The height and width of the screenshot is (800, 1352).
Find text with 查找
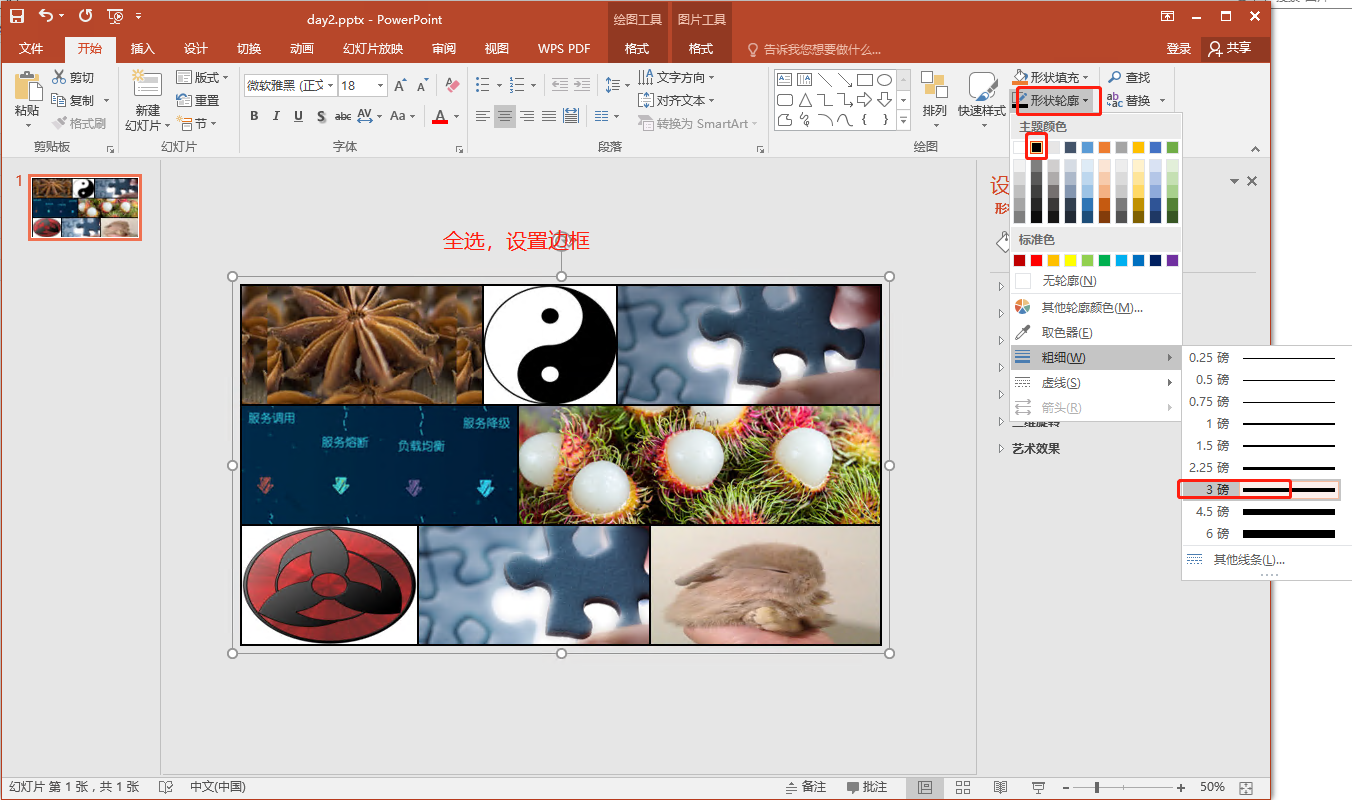pos(1129,77)
